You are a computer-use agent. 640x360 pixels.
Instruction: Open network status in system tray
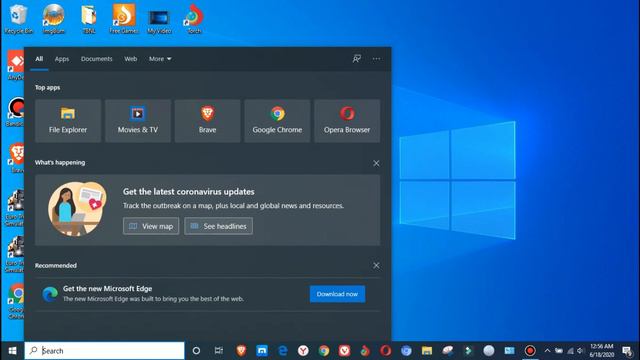(x=570, y=351)
